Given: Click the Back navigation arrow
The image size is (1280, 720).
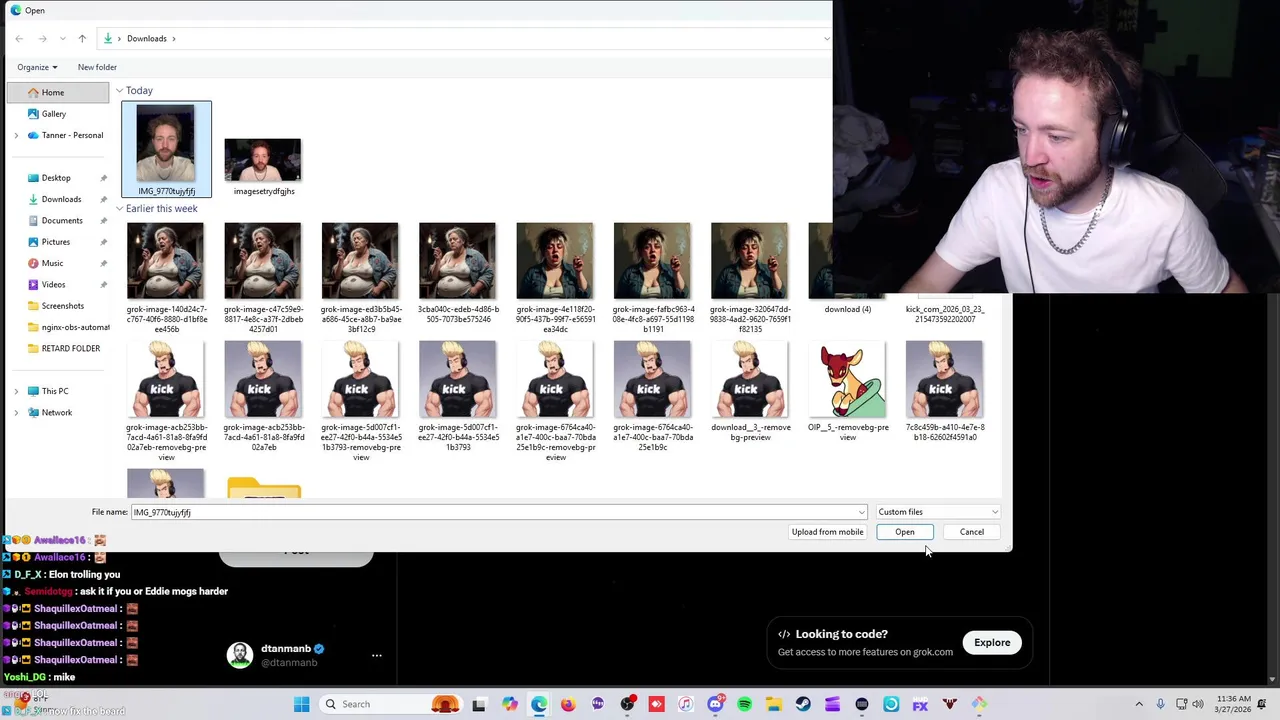Looking at the screenshot, I should pyautogui.click(x=19, y=38).
